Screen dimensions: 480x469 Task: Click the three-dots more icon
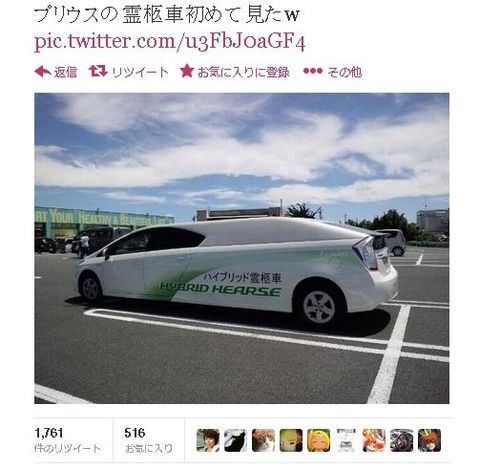coord(313,71)
